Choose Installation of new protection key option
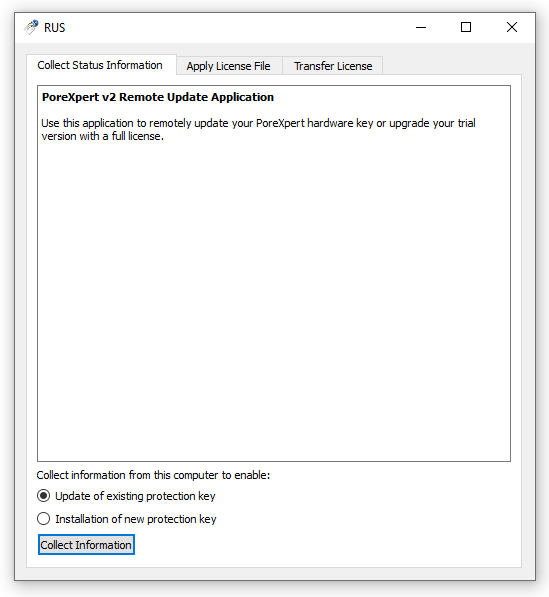This screenshot has width=549, height=597. (x=126, y=519)
